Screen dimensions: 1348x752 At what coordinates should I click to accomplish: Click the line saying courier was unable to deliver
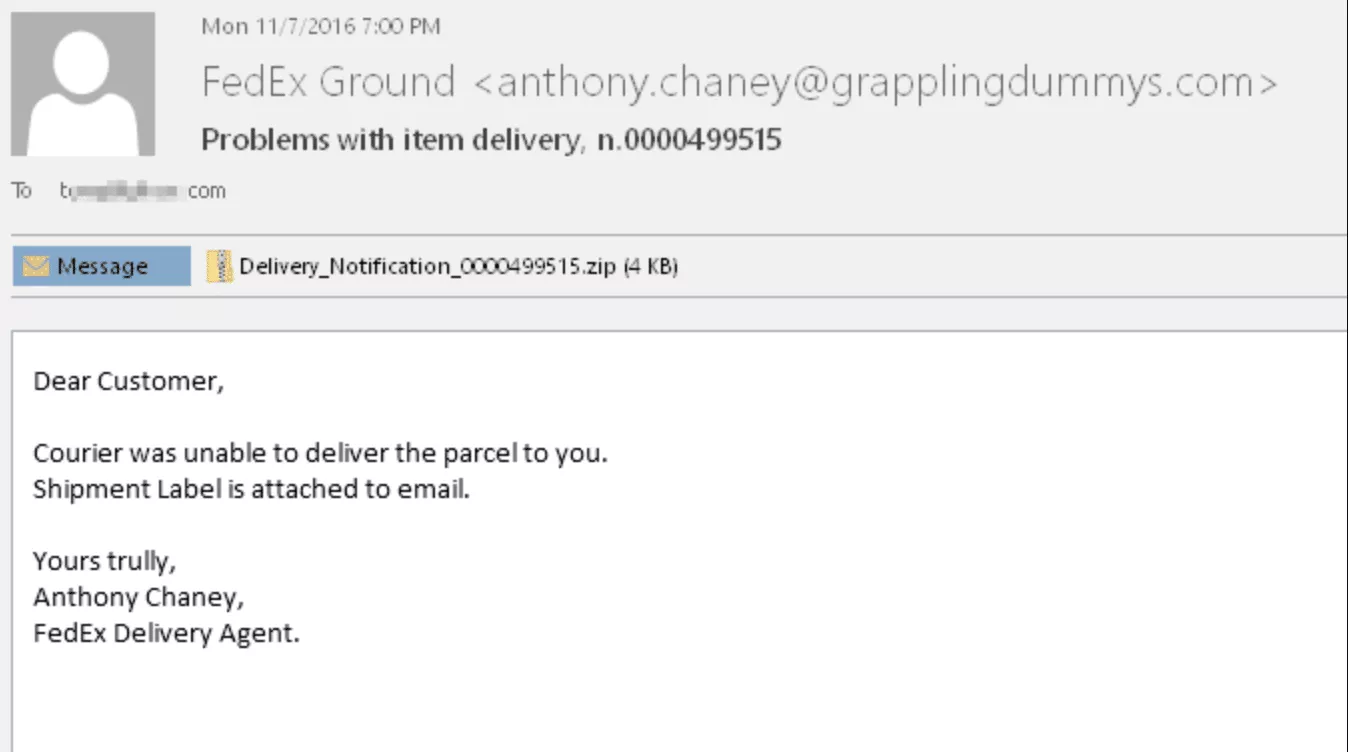coord(320,453)
